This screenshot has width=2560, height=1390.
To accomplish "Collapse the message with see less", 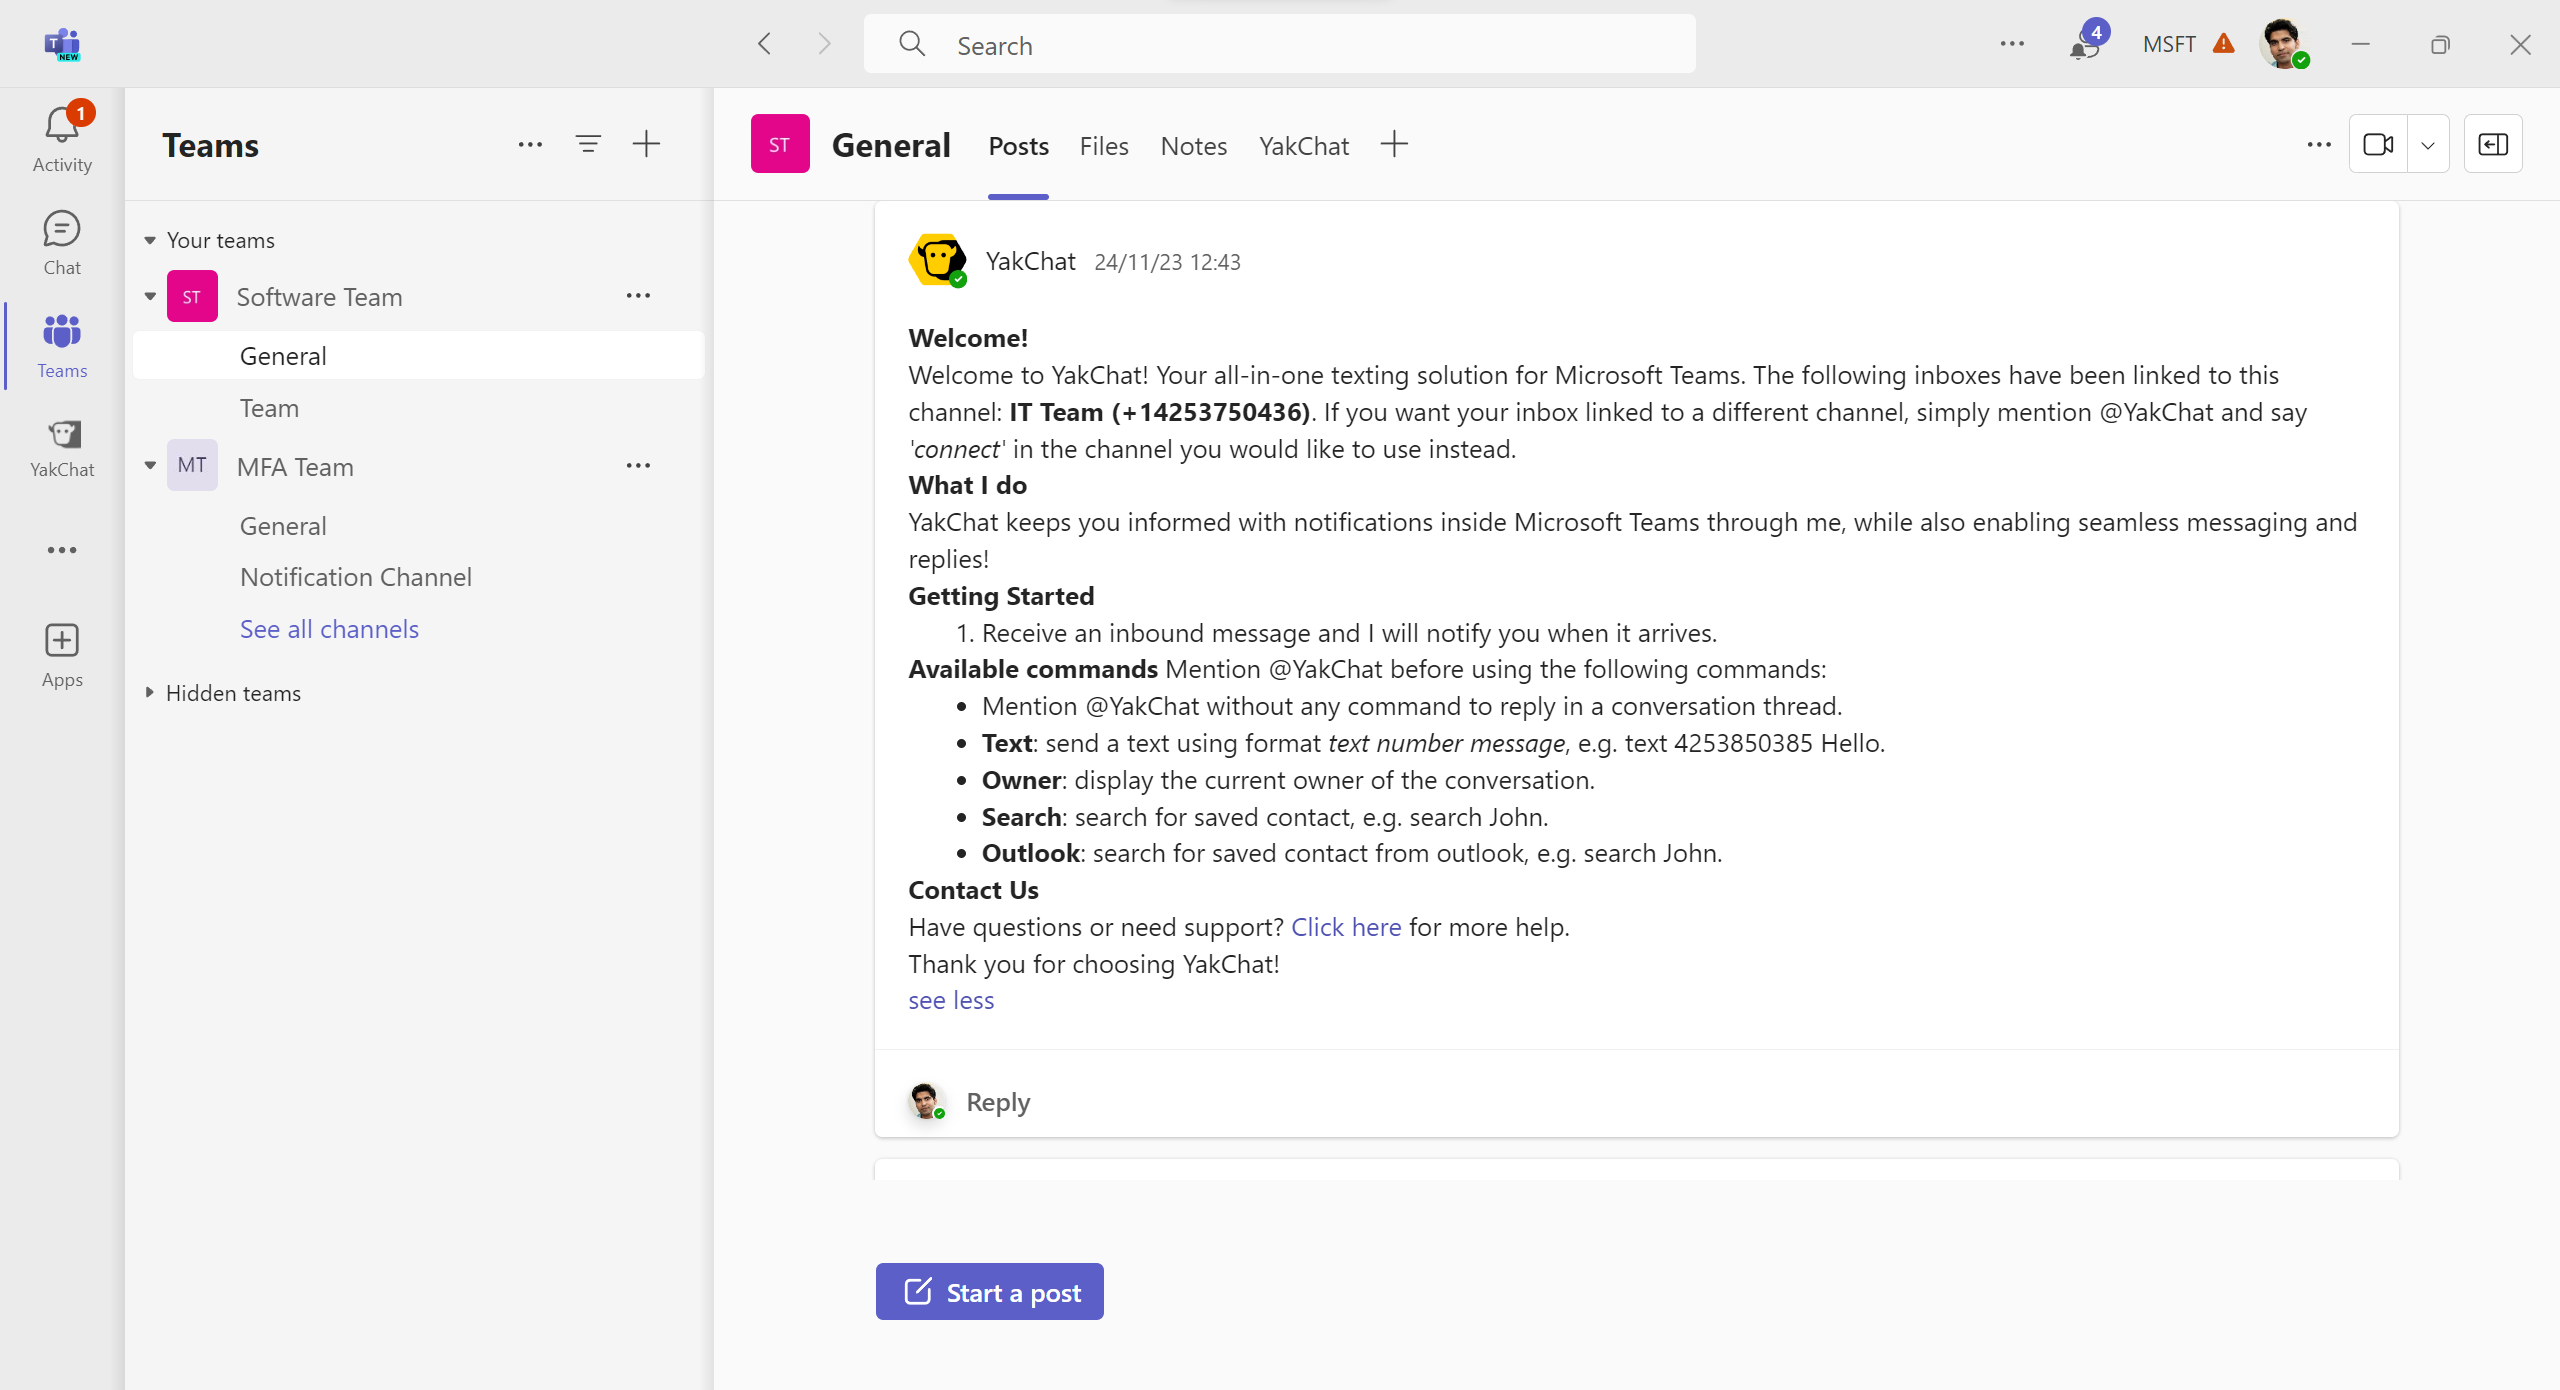I will tap(951, 1001).
